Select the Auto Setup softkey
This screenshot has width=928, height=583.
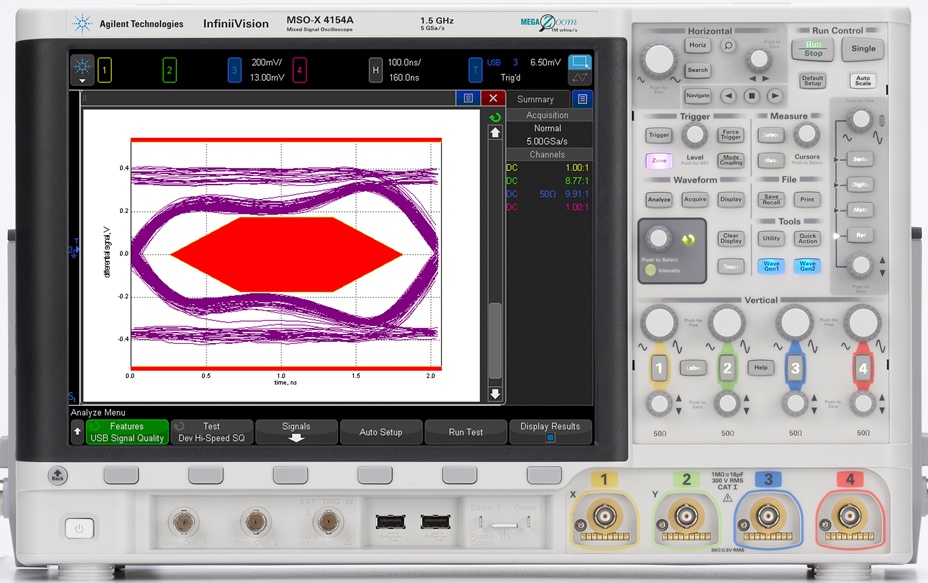click(x=381, y=432)
